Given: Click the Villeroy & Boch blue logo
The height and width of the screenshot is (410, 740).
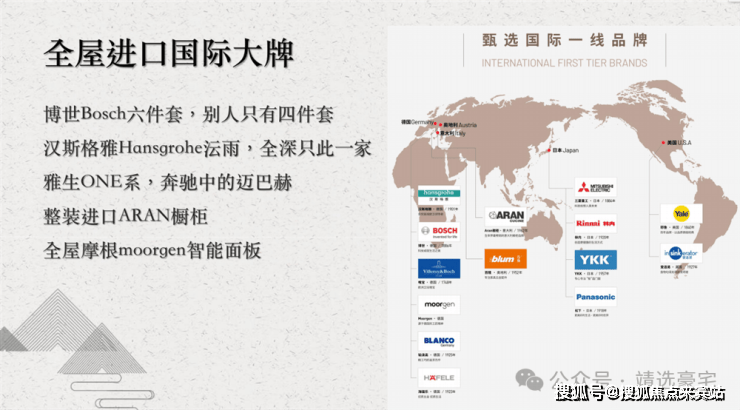Looking at the screenshot, I should pyautogui.click(x=439, y=269).
